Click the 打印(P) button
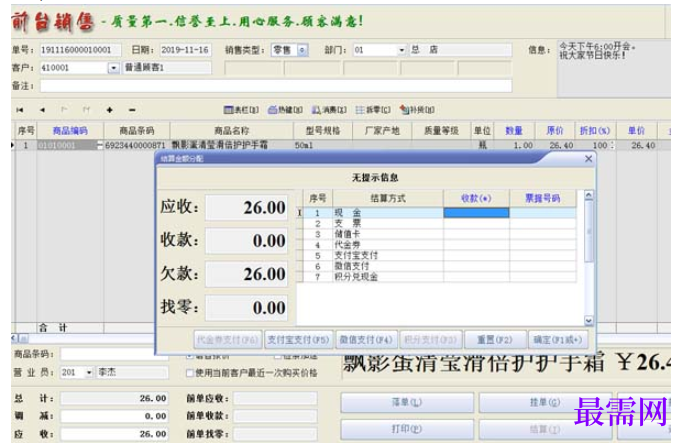 [407, 429]
